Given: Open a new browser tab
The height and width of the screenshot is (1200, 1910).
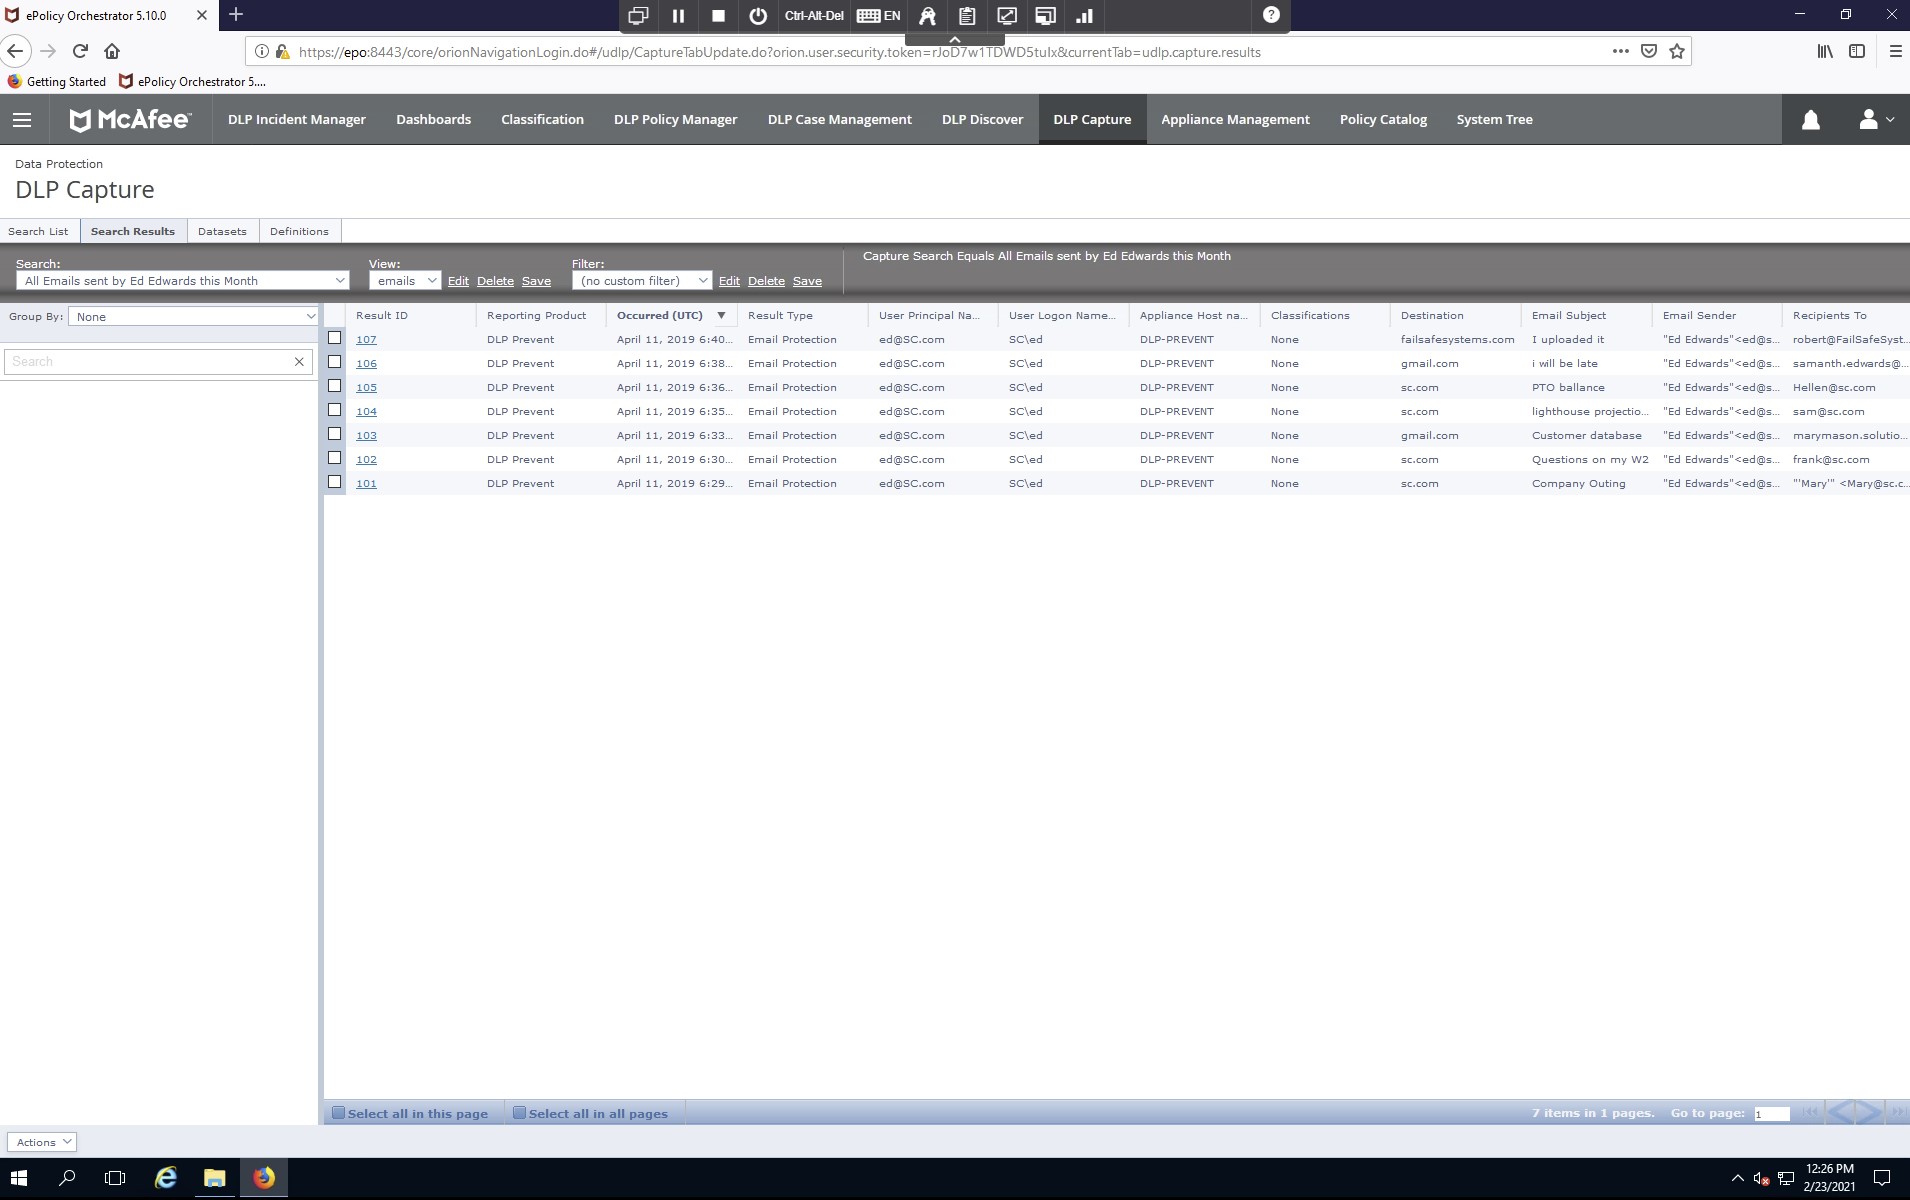Looking at the screenshot, I should [x=236, y=15].
